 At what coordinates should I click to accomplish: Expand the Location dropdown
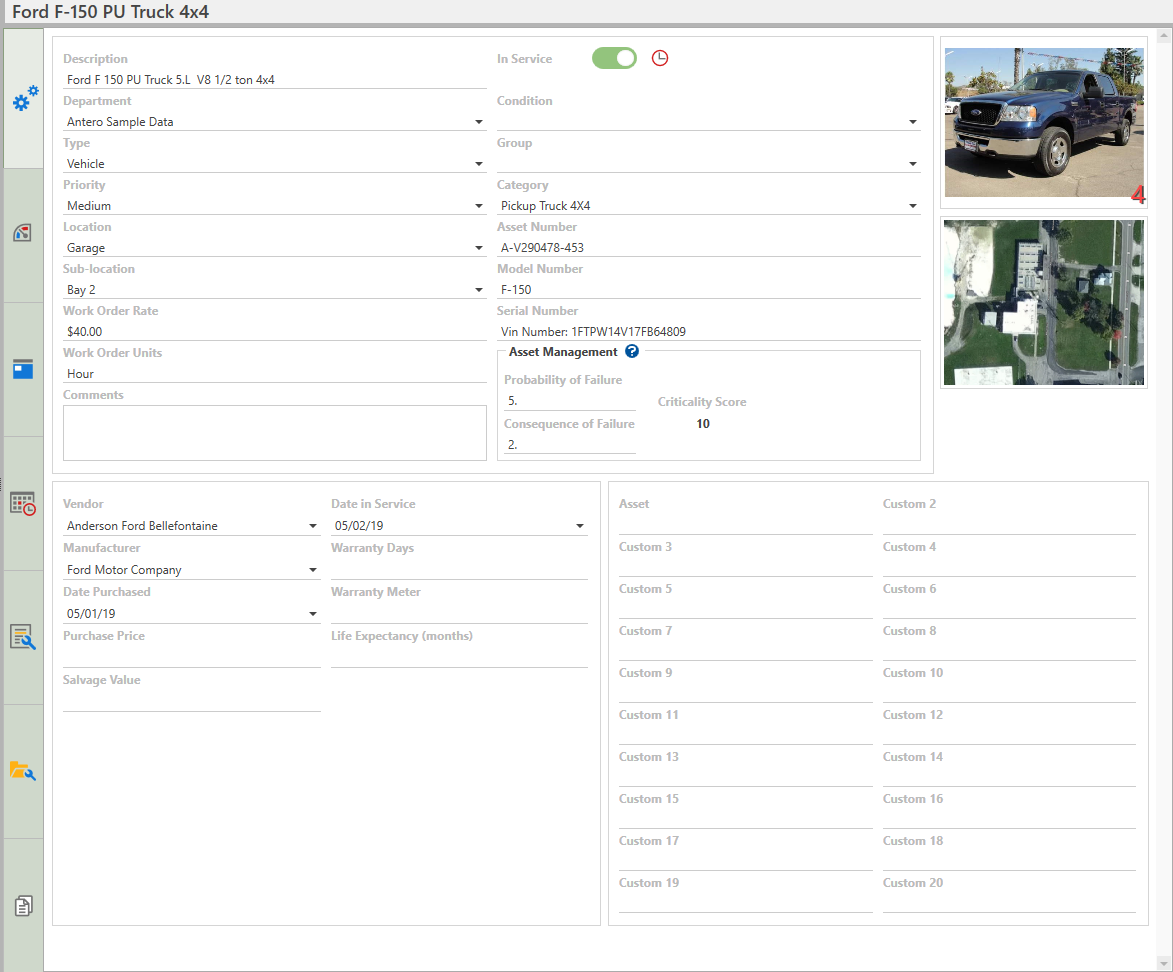pyautogui.click(x=479, y=248)
